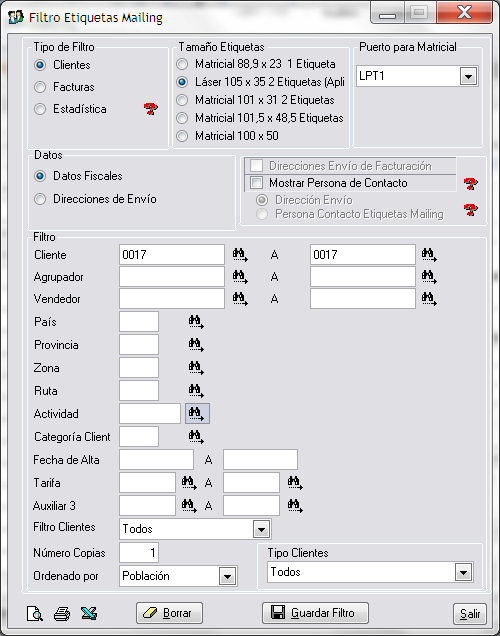
Task: Click the Número Copias input field
Action: coord(139,553)
